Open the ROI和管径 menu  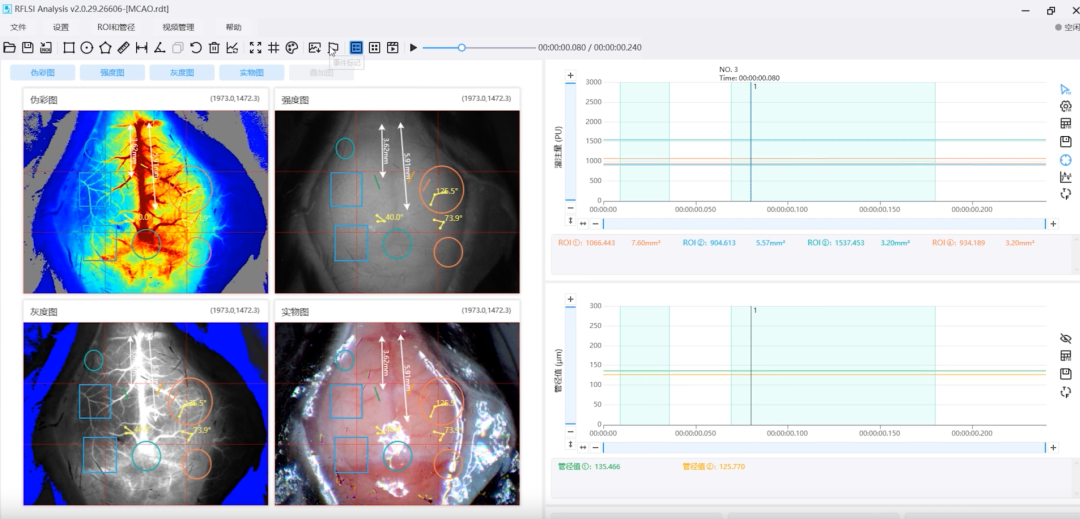[116, 28]
